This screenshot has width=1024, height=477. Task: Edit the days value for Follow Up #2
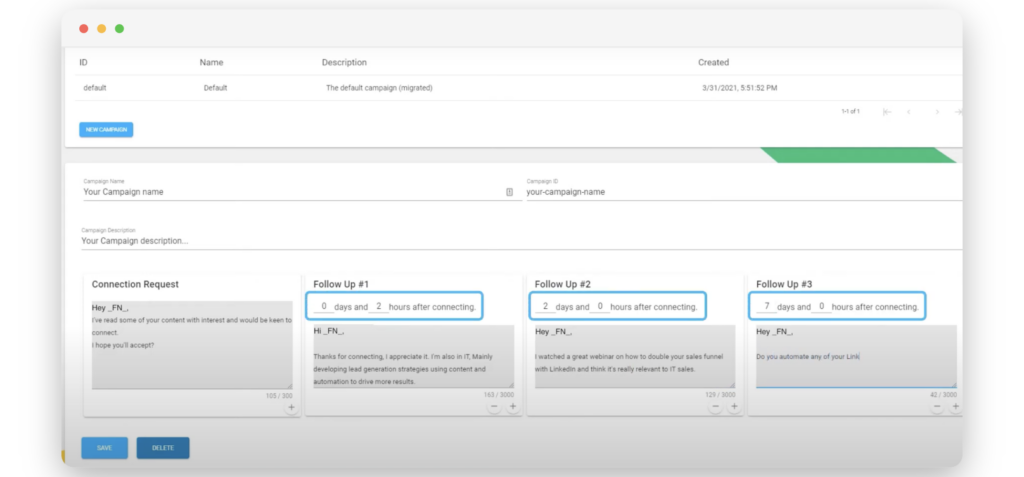(x=545, y=307)
